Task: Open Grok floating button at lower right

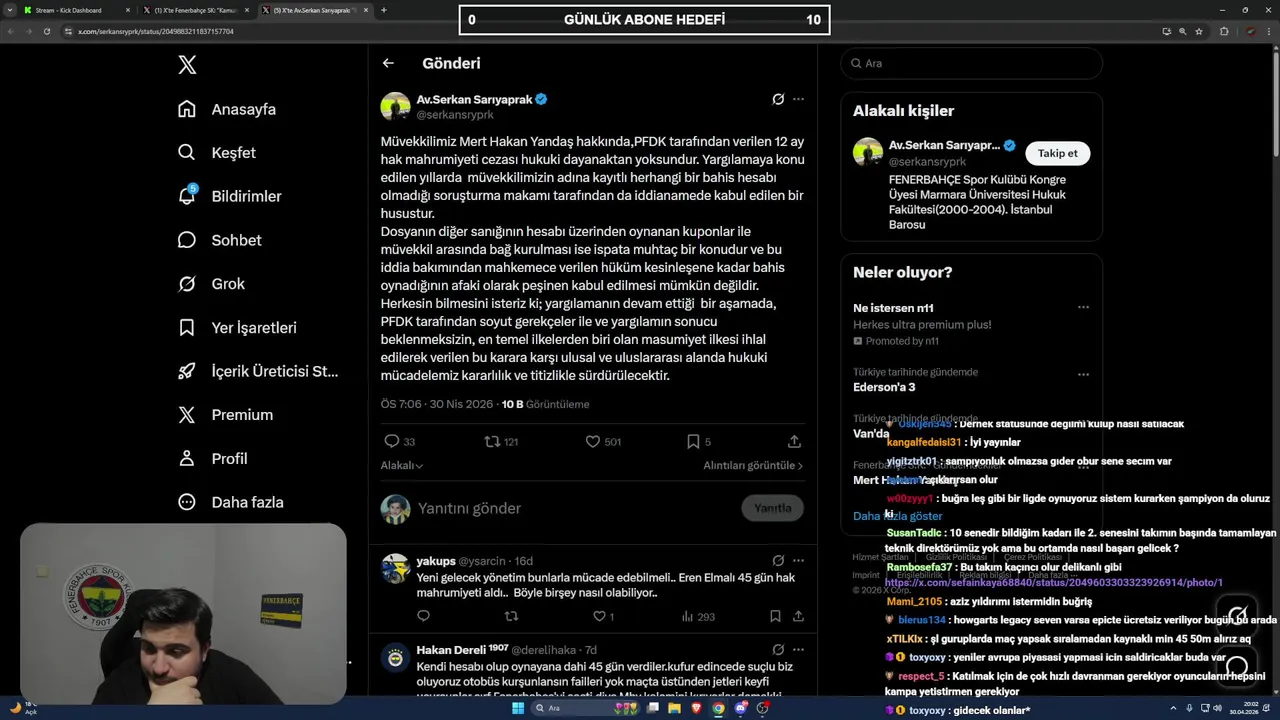Action: (1237, 614)
